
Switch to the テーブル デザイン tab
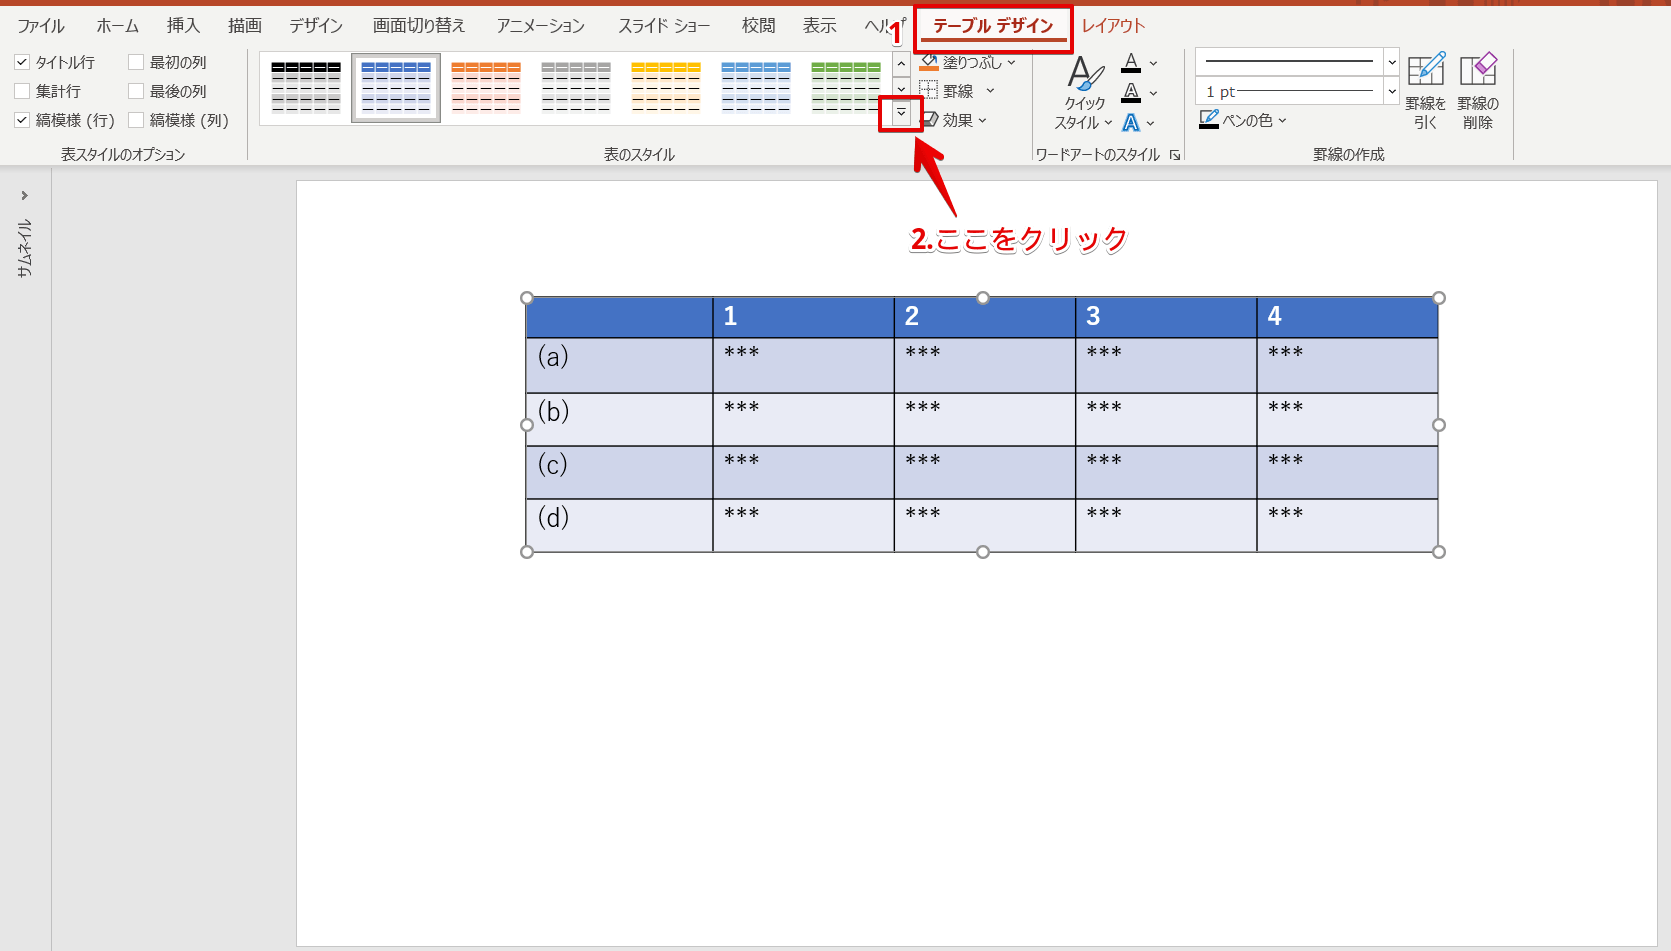point(993,26)
